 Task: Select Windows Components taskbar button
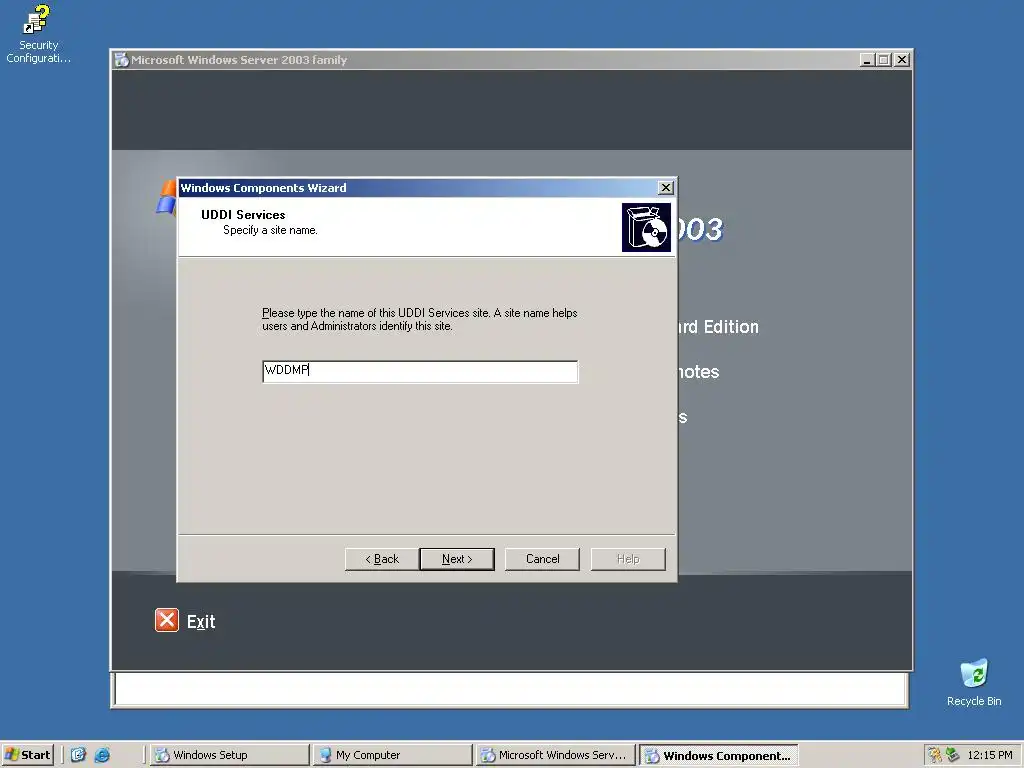(x=719, y=755)
